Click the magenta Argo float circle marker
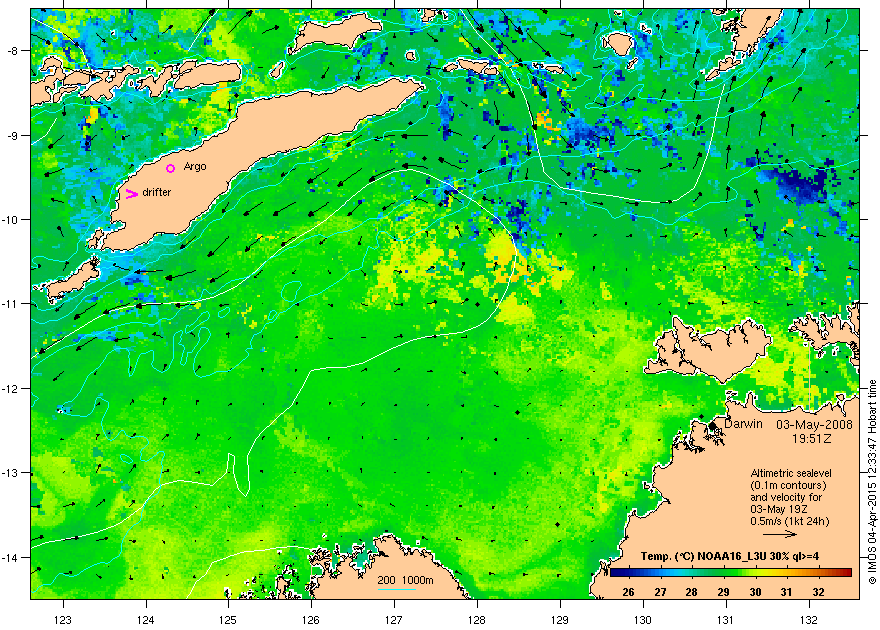 coord(171,168)
